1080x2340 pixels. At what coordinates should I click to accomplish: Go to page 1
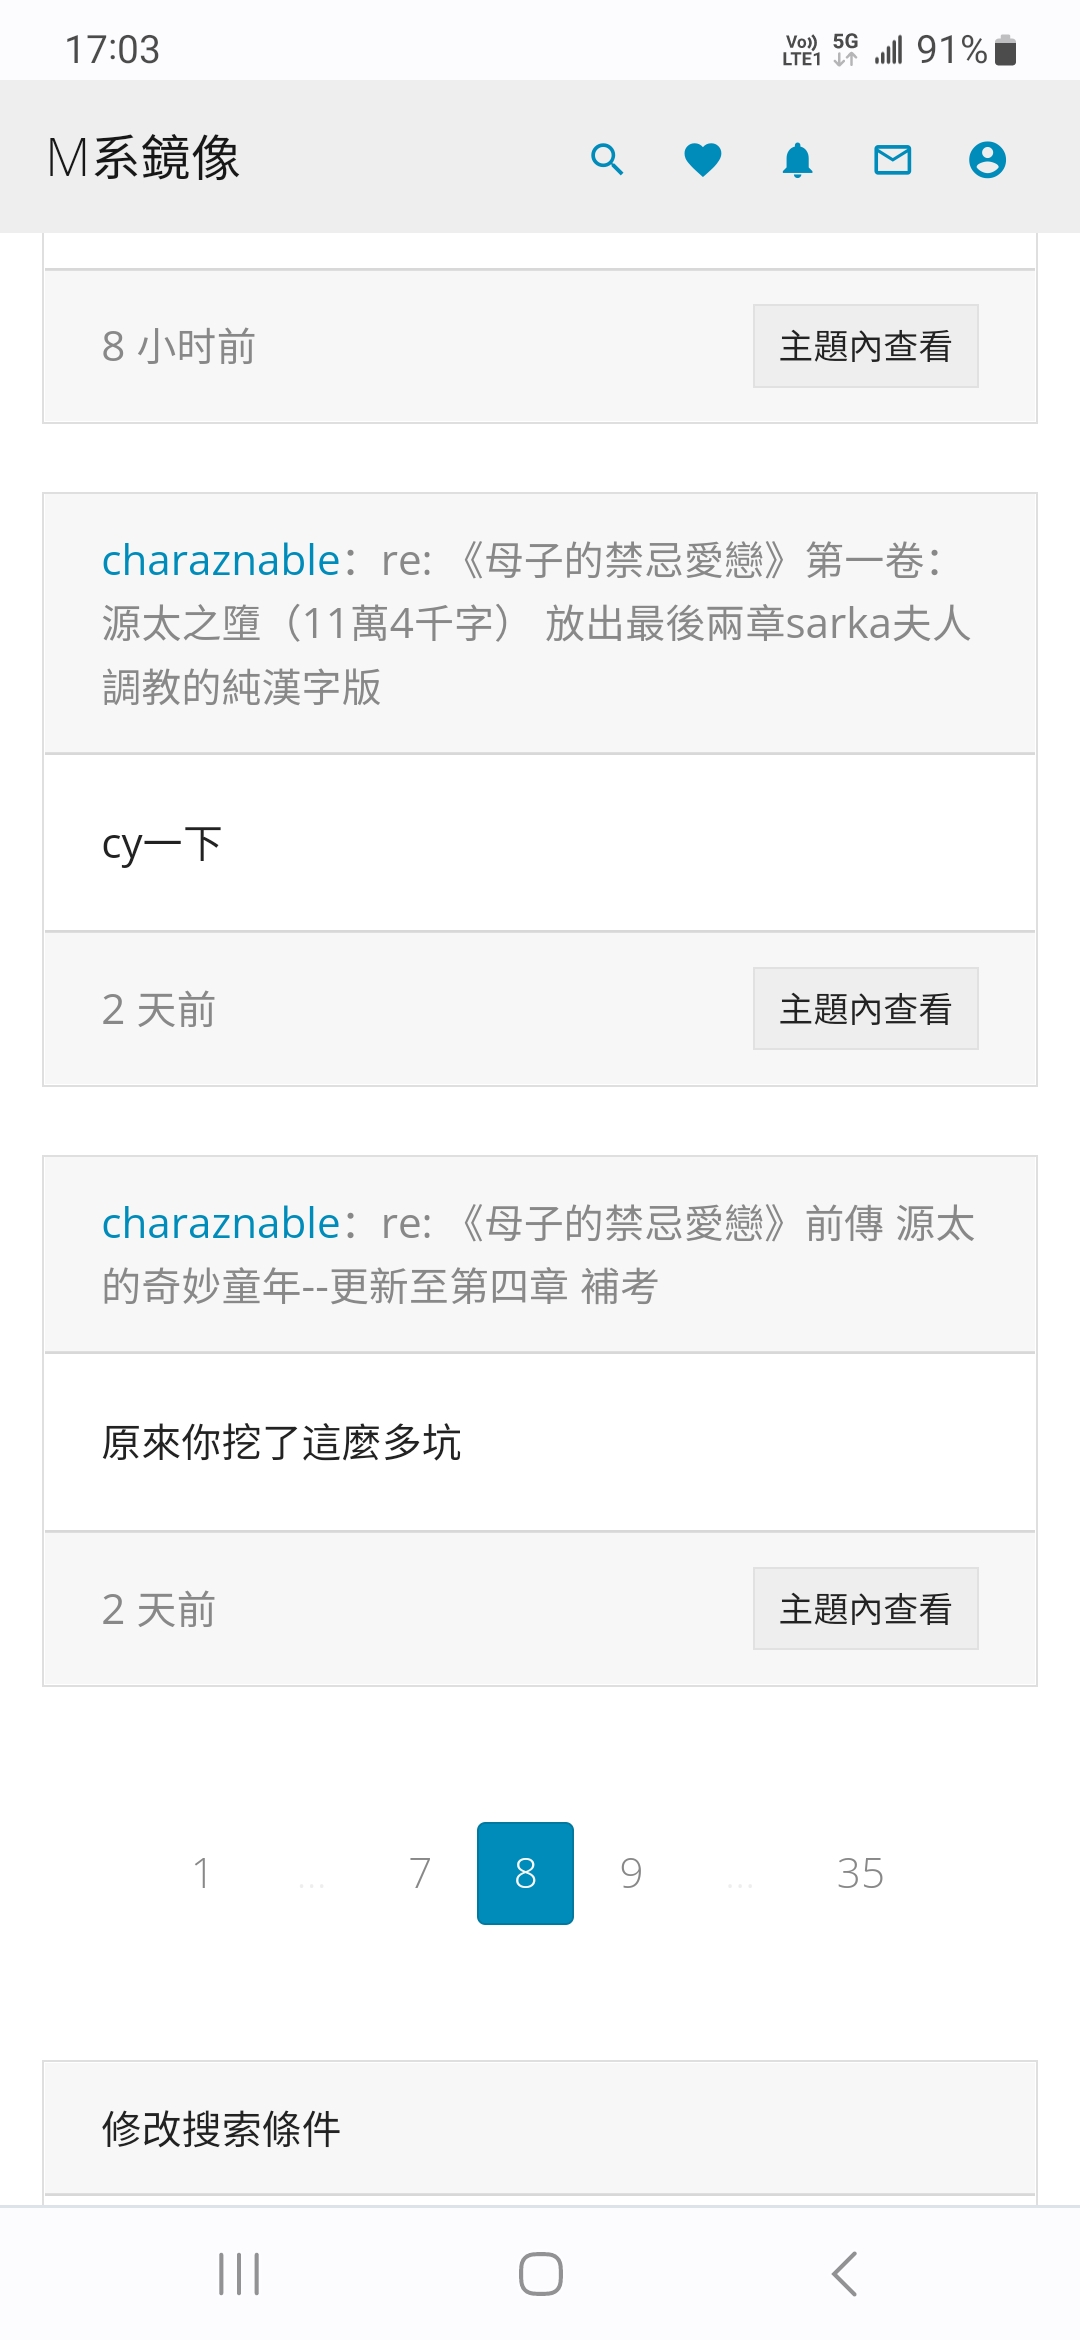(x=202, y=1873)
